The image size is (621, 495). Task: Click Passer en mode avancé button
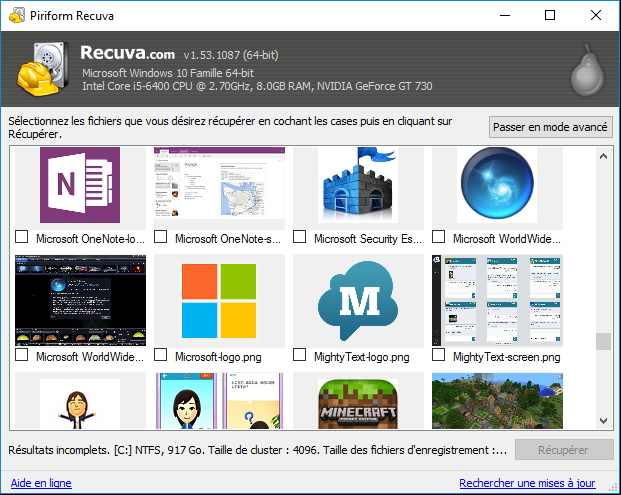point(551,127)
